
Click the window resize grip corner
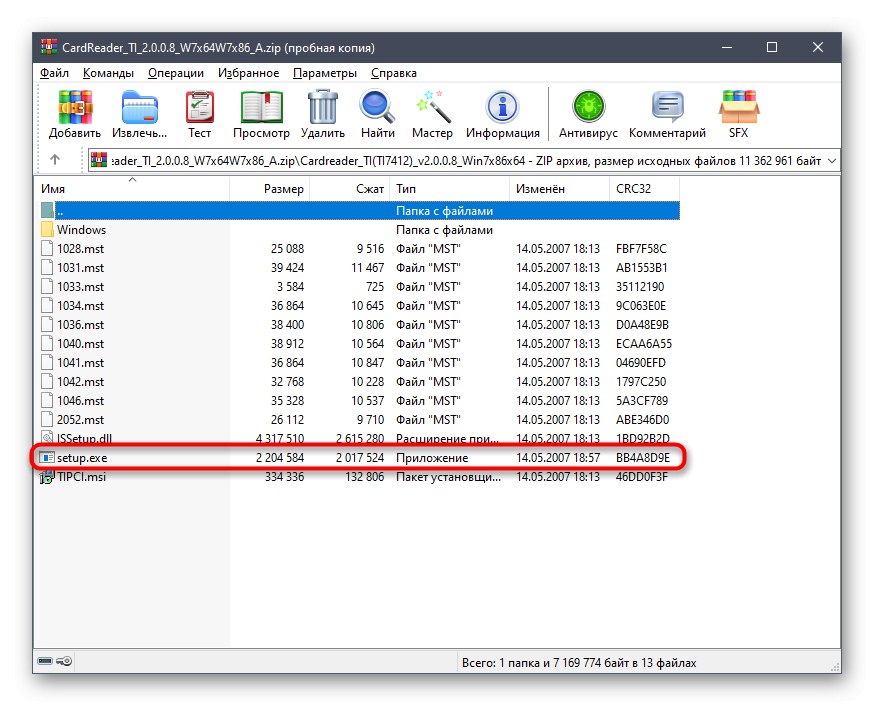click(x=835, y=666)
